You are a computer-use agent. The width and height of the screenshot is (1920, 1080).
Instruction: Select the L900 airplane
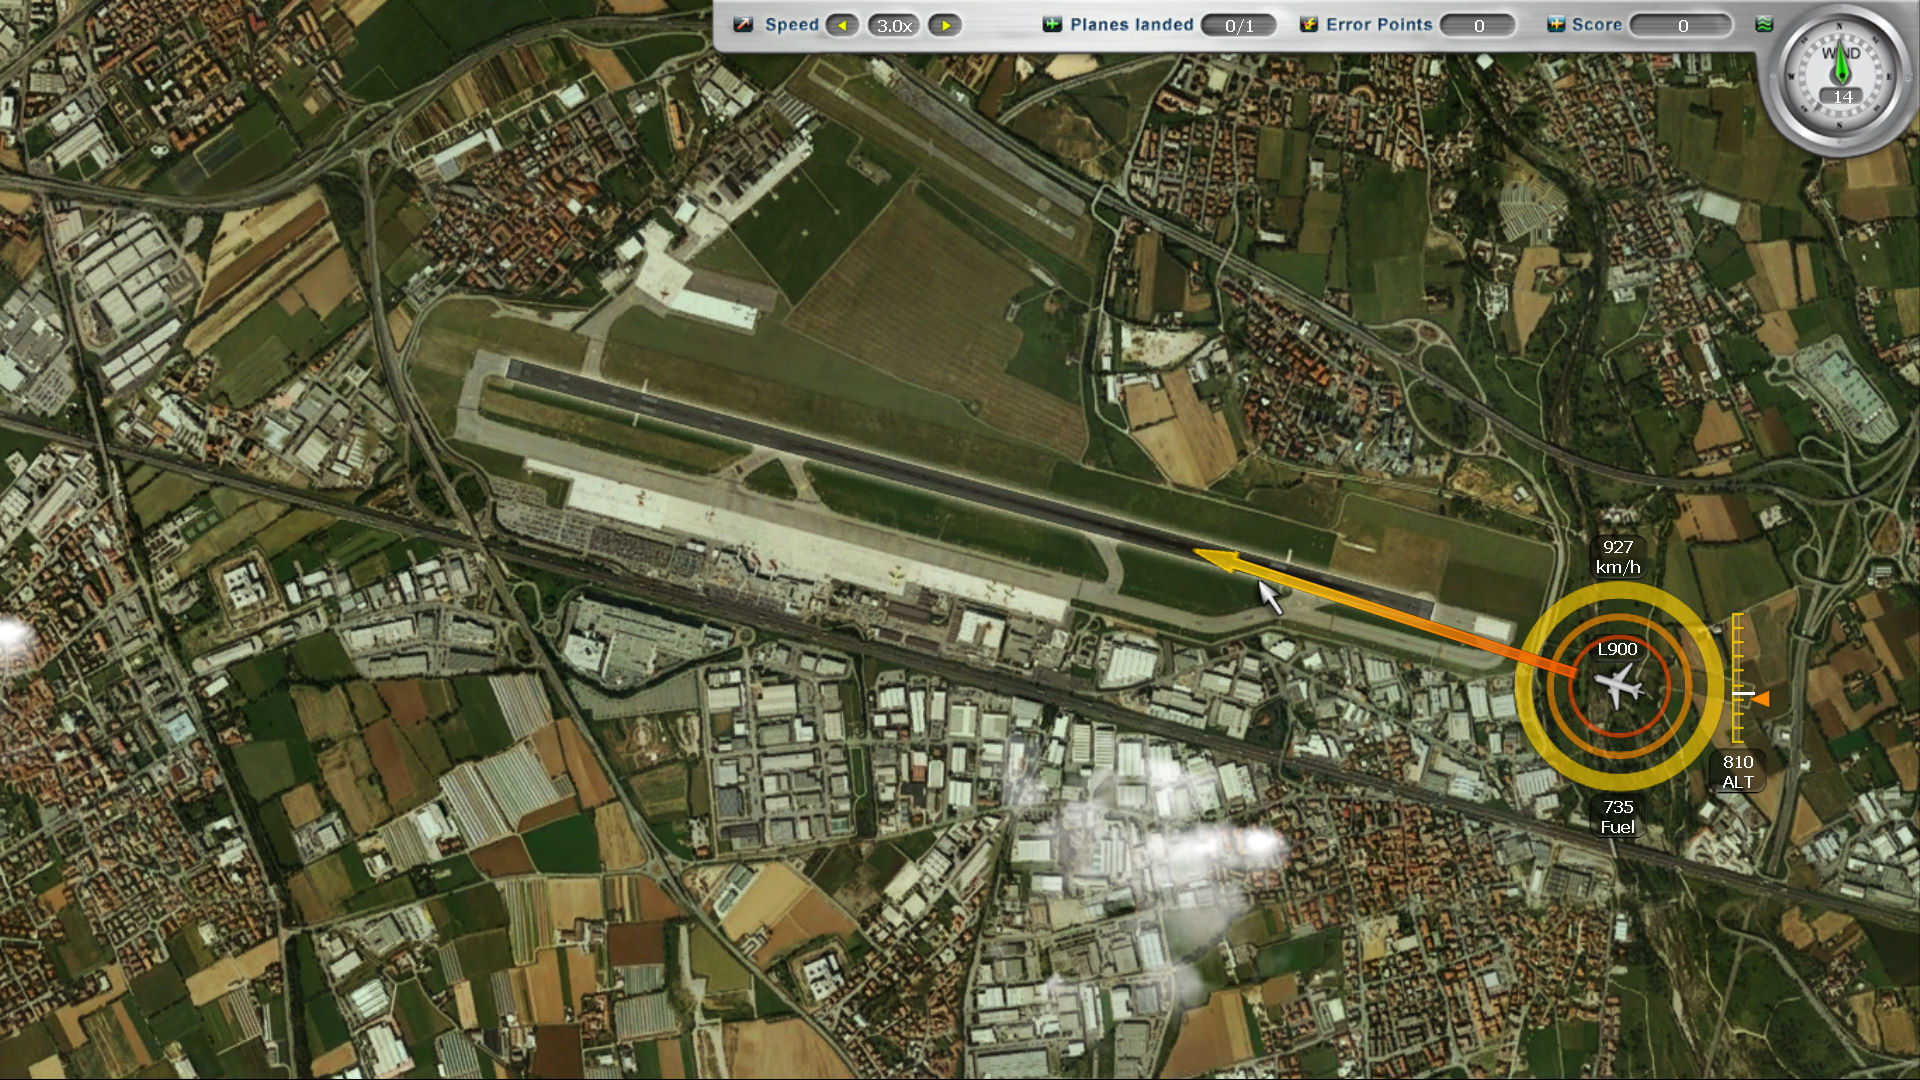click(x=1618, y=686)
